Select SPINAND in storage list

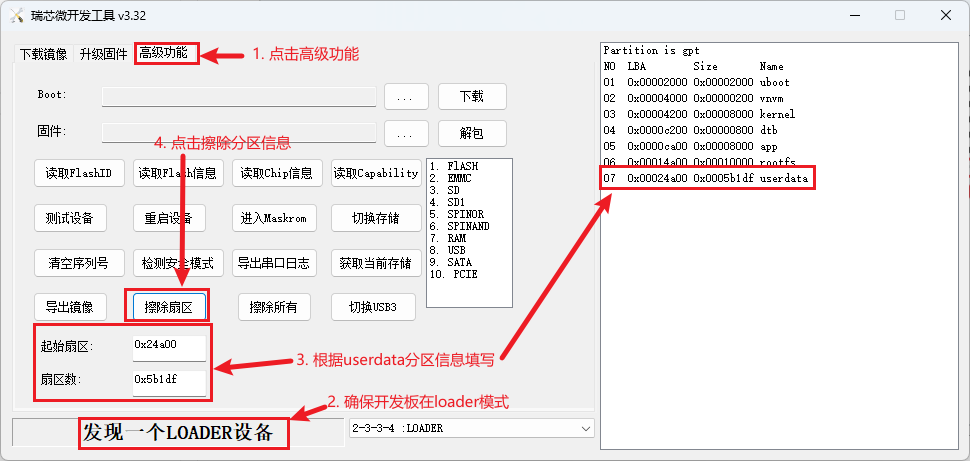(x=460, y=226)
